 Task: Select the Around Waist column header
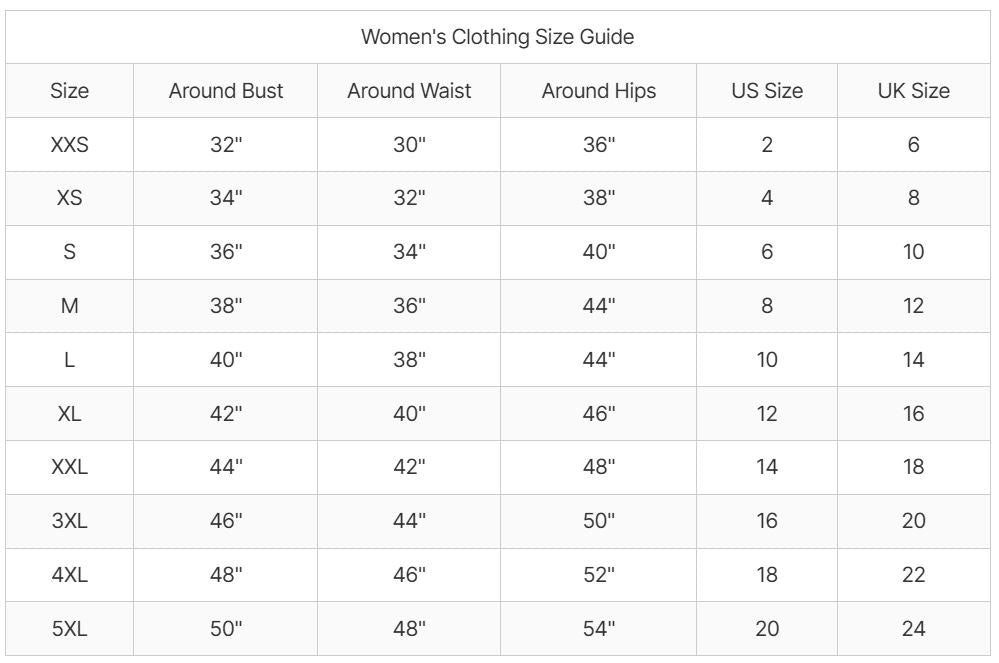(409, 91)
